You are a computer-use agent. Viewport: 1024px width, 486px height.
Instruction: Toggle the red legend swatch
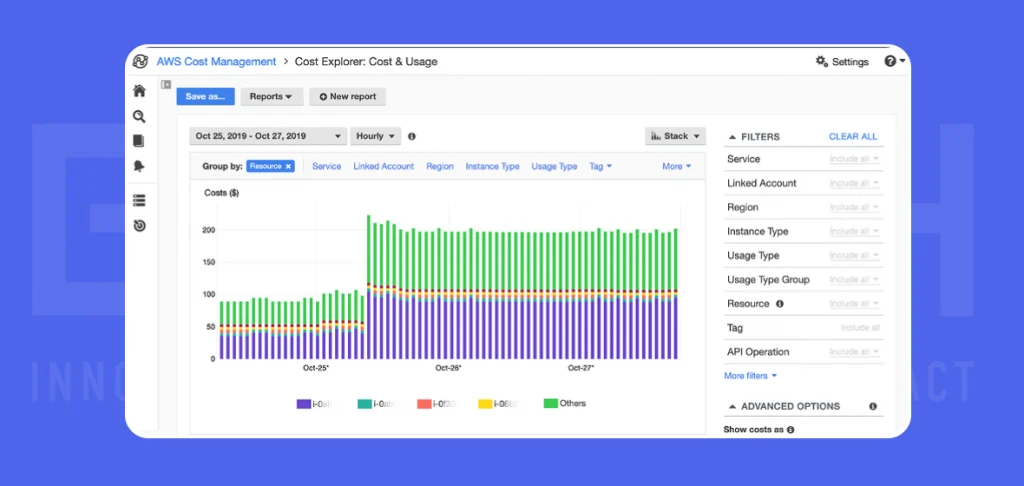point(424,404)
